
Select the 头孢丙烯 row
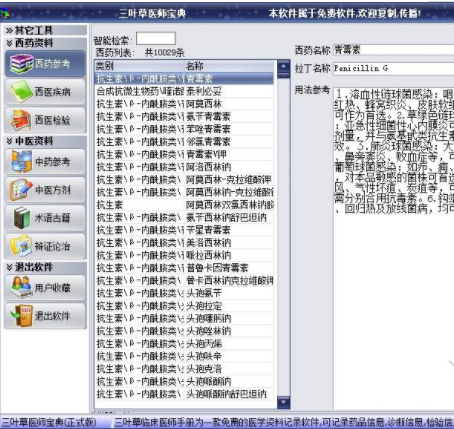pyautogui.click(x=184, y=344)
